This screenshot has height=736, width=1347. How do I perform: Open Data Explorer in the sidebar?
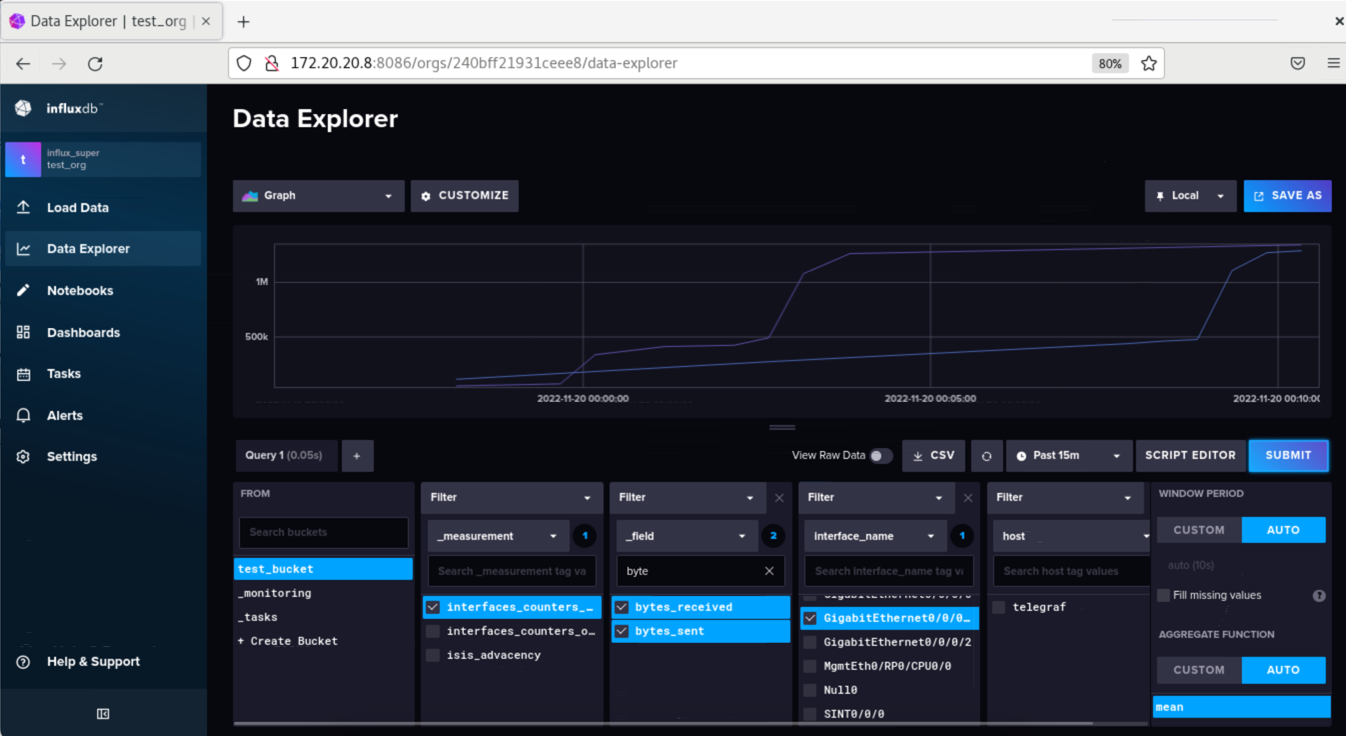click(103, 249)
